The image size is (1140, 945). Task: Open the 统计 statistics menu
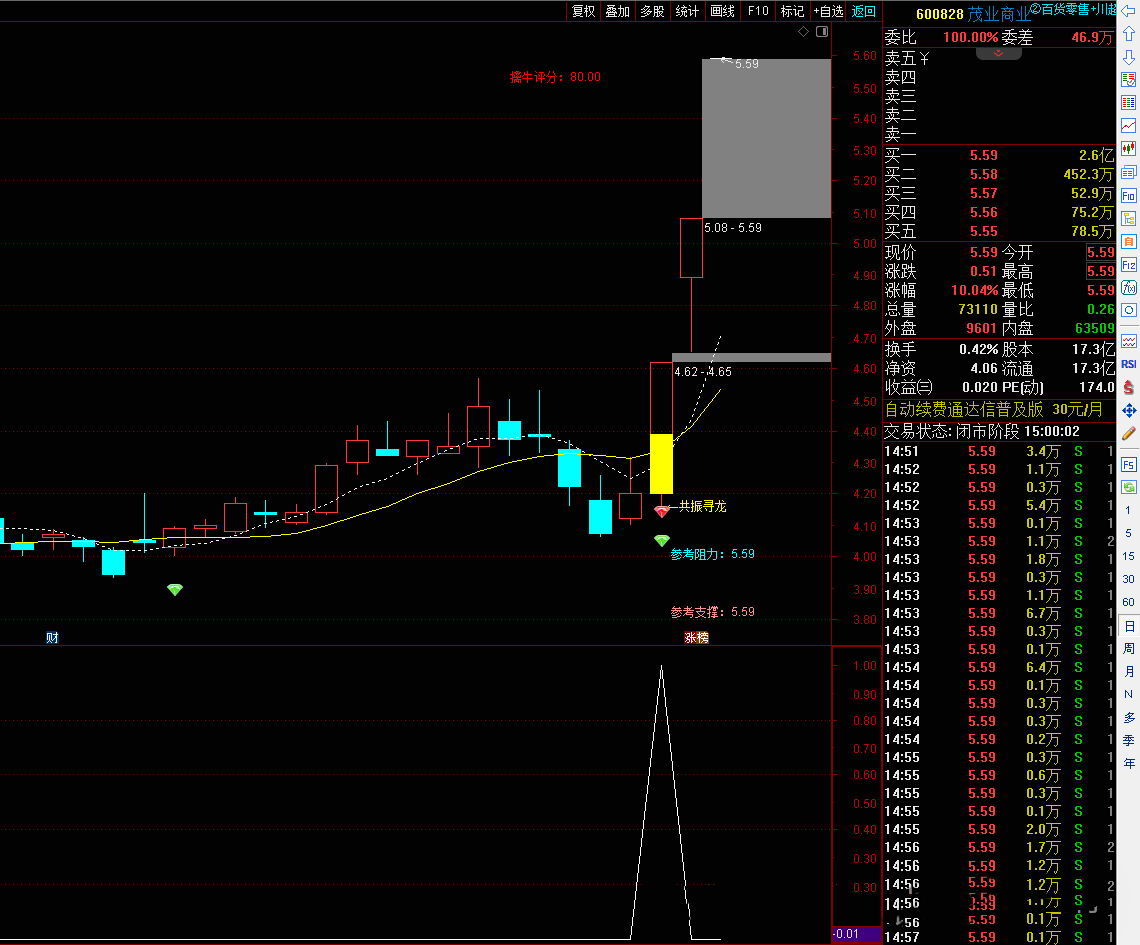pos(687,11)
